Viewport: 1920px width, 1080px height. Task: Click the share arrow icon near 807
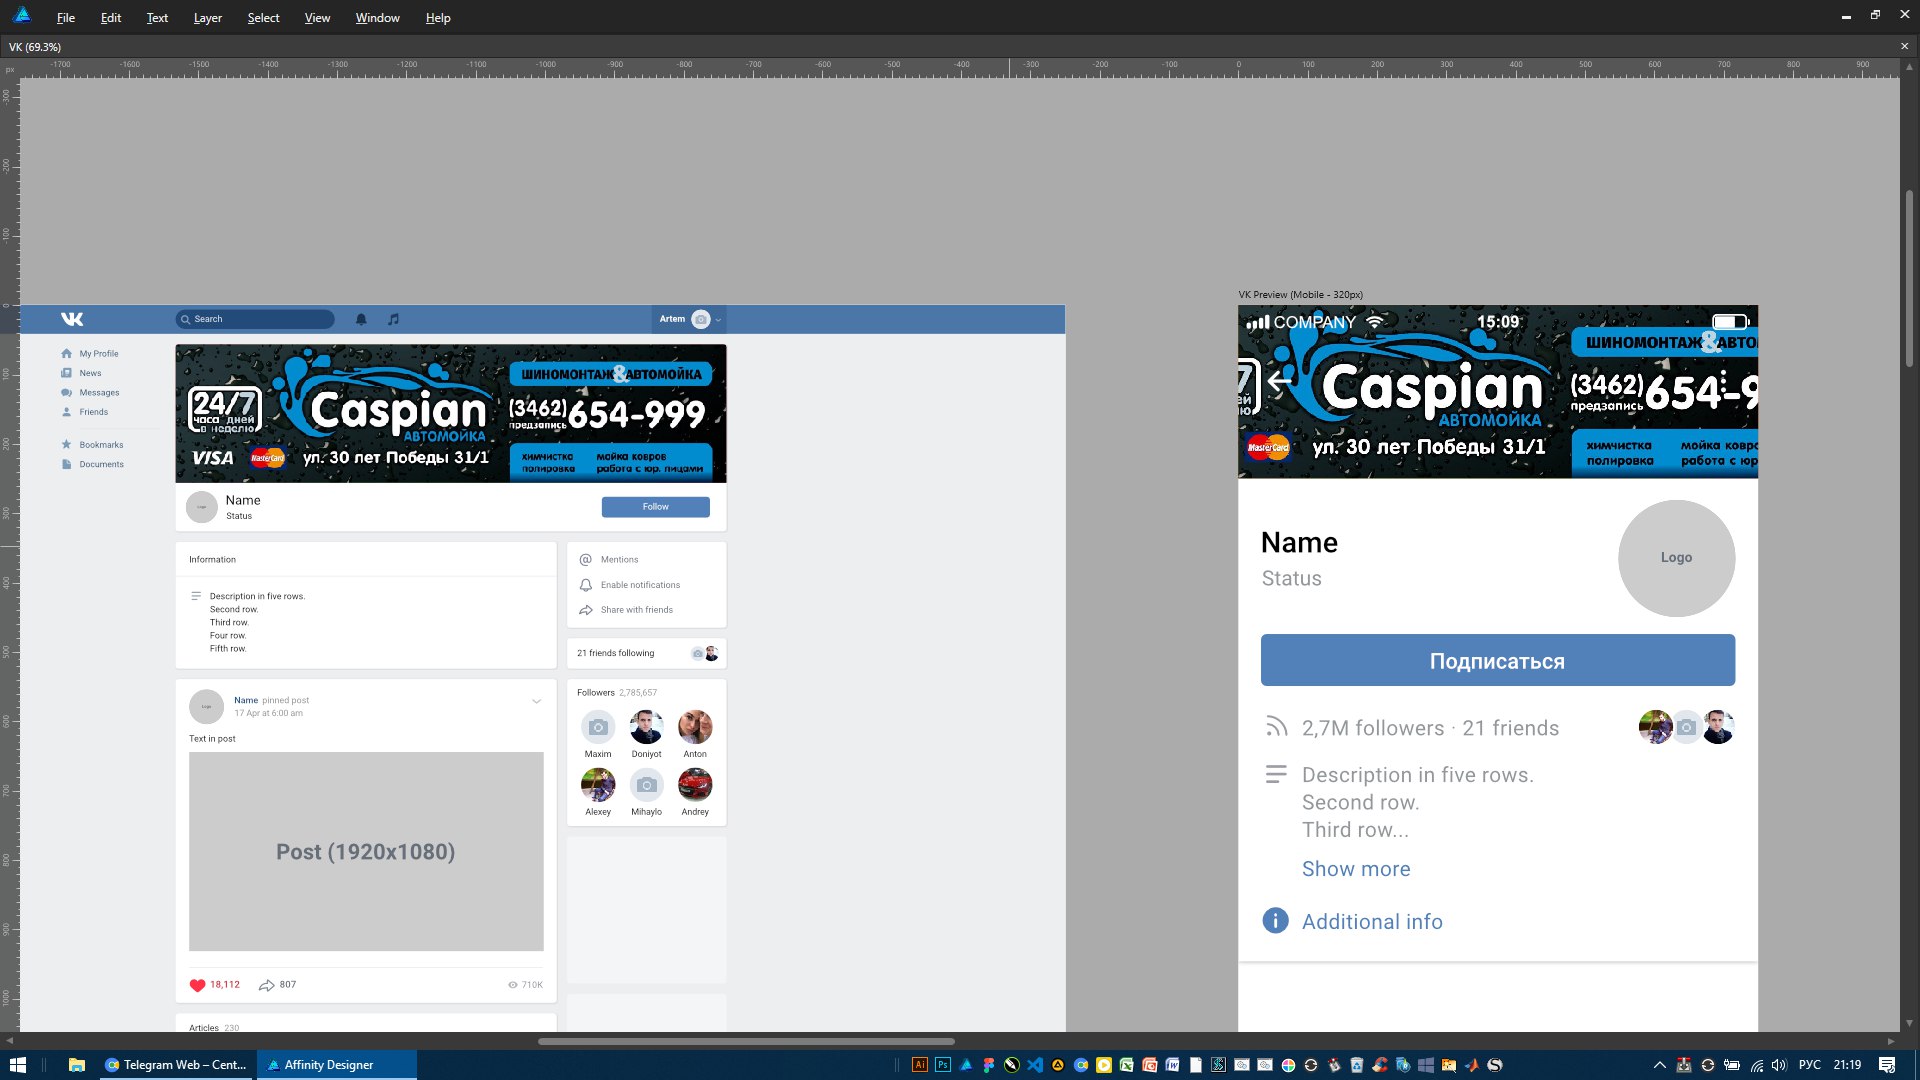point(266,985)
